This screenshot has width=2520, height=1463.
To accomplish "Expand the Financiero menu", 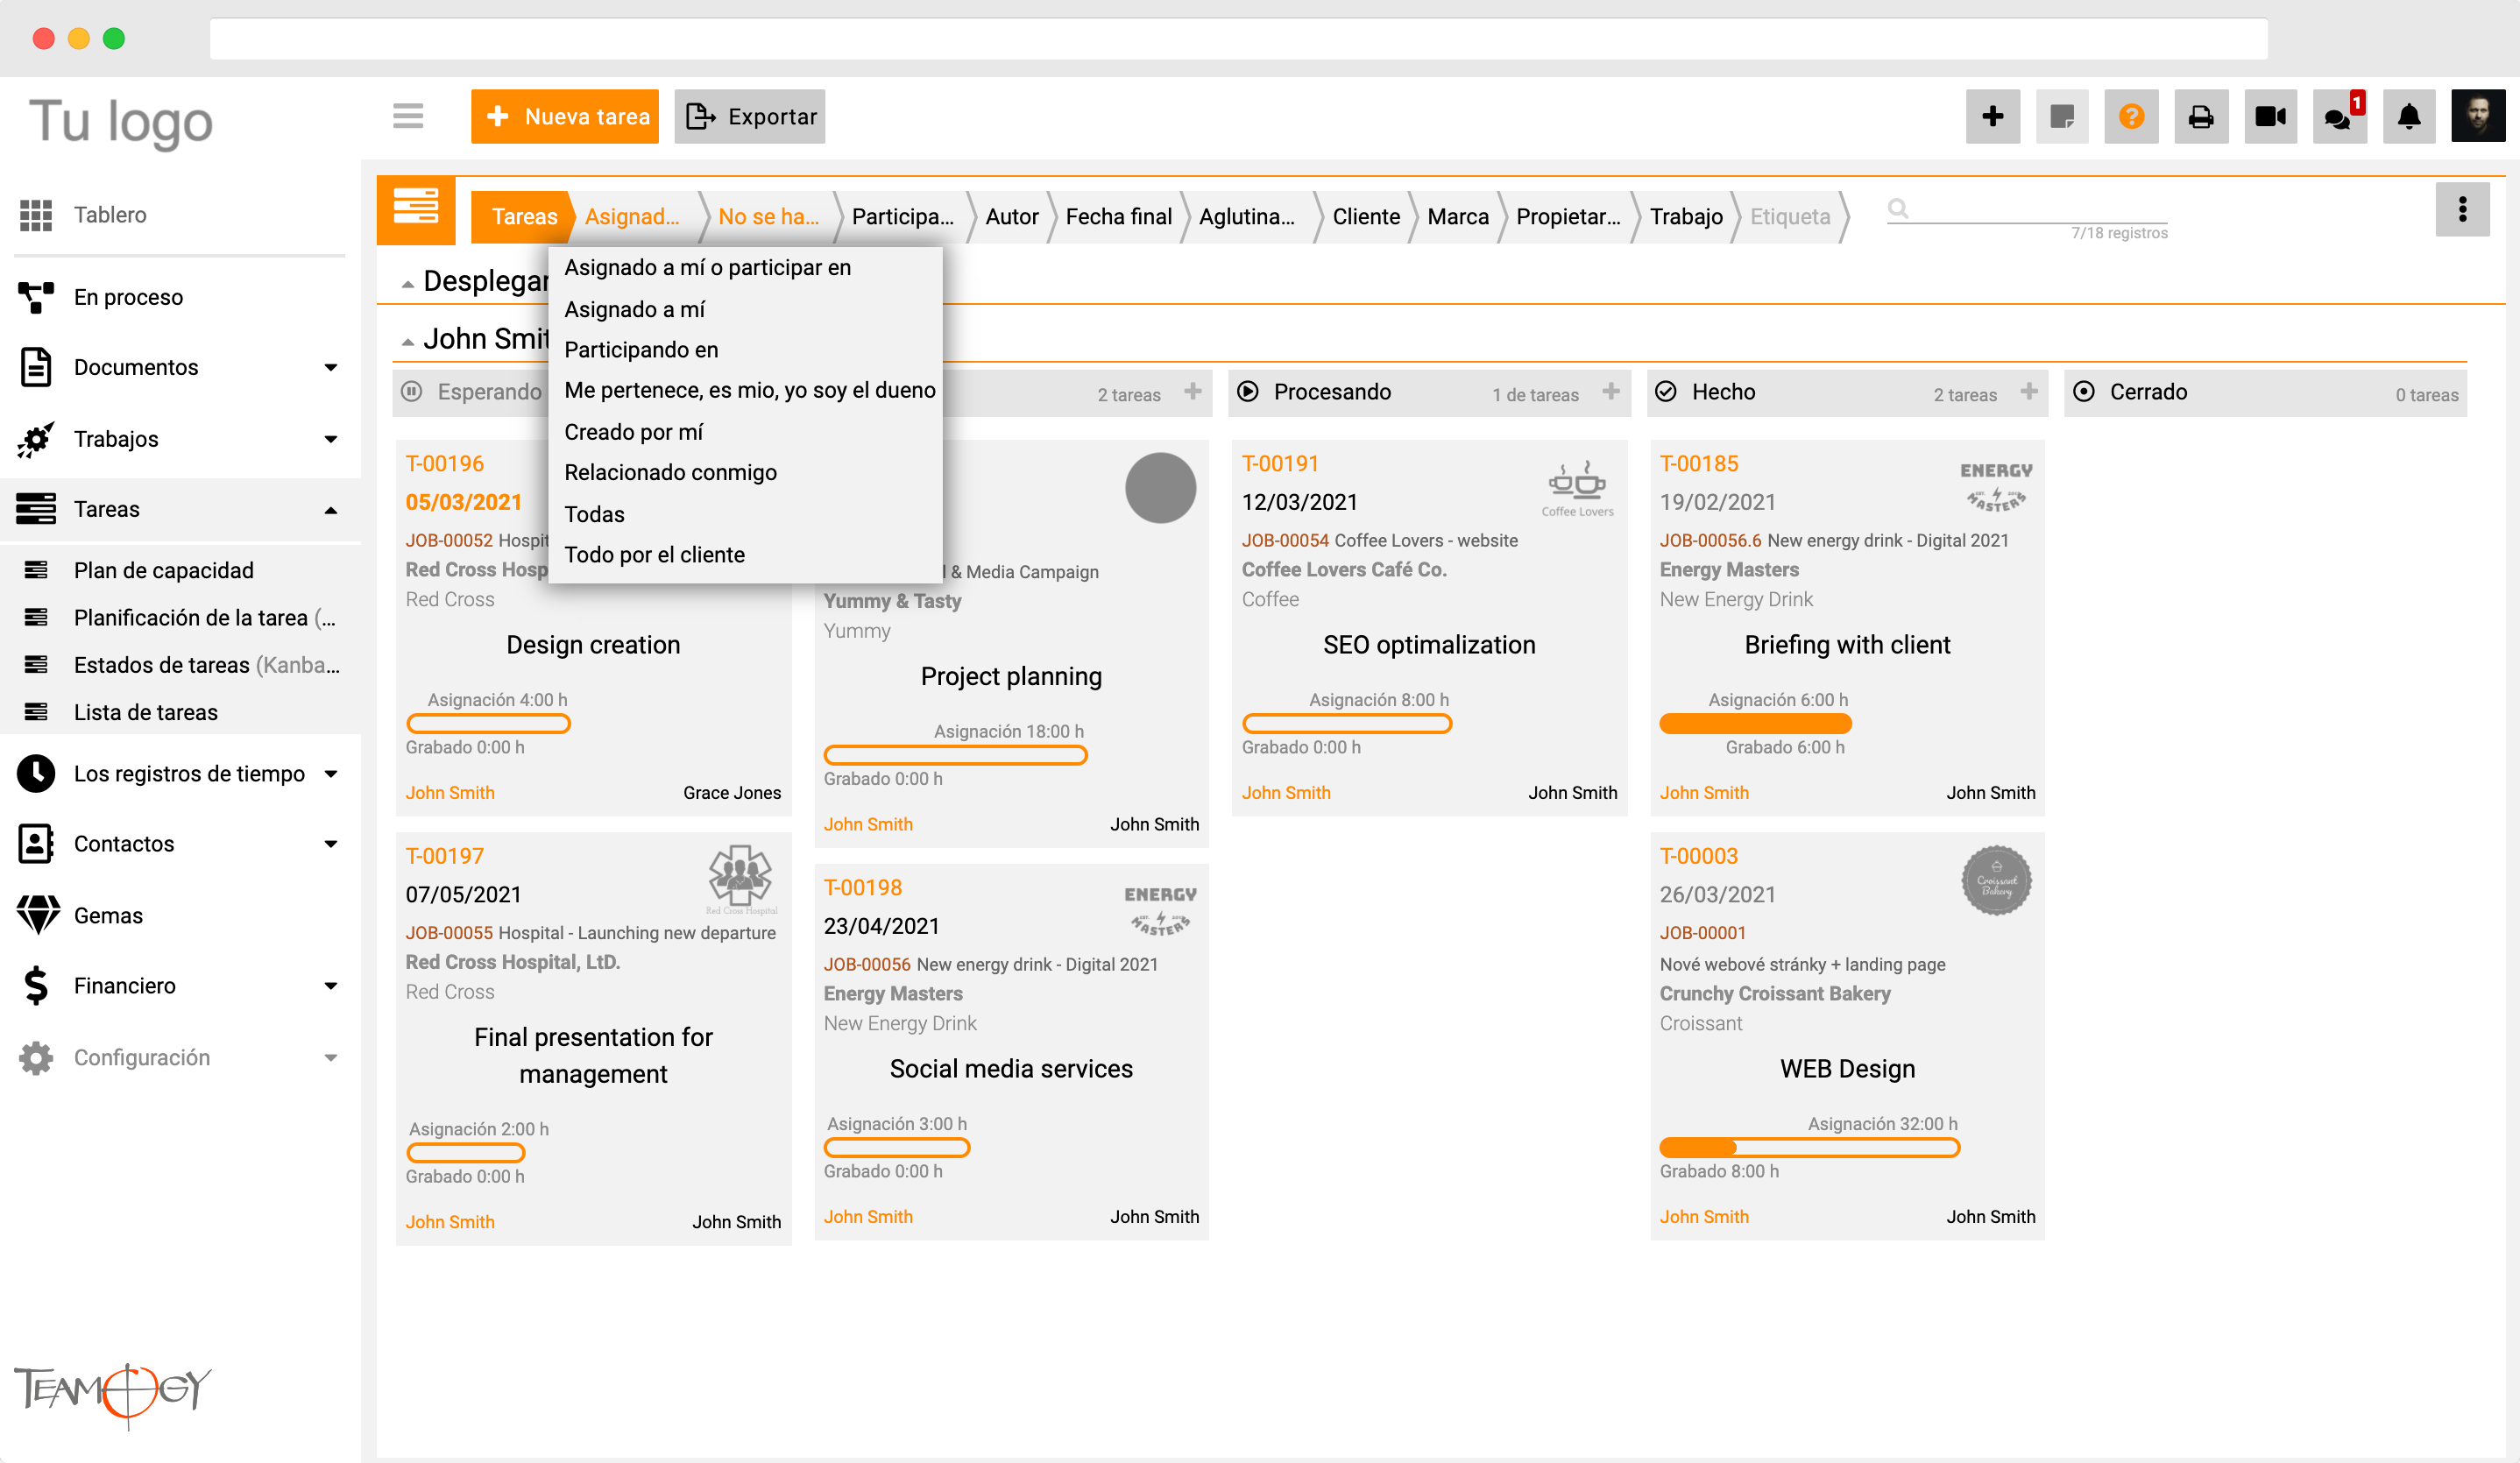I will click(x=330, y=986).
